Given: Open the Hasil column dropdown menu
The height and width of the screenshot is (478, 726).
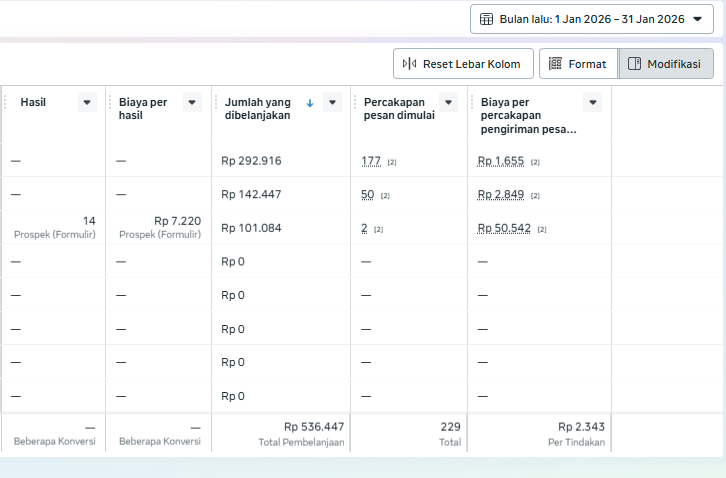Looking at the screenshot, I should (86, 102).
